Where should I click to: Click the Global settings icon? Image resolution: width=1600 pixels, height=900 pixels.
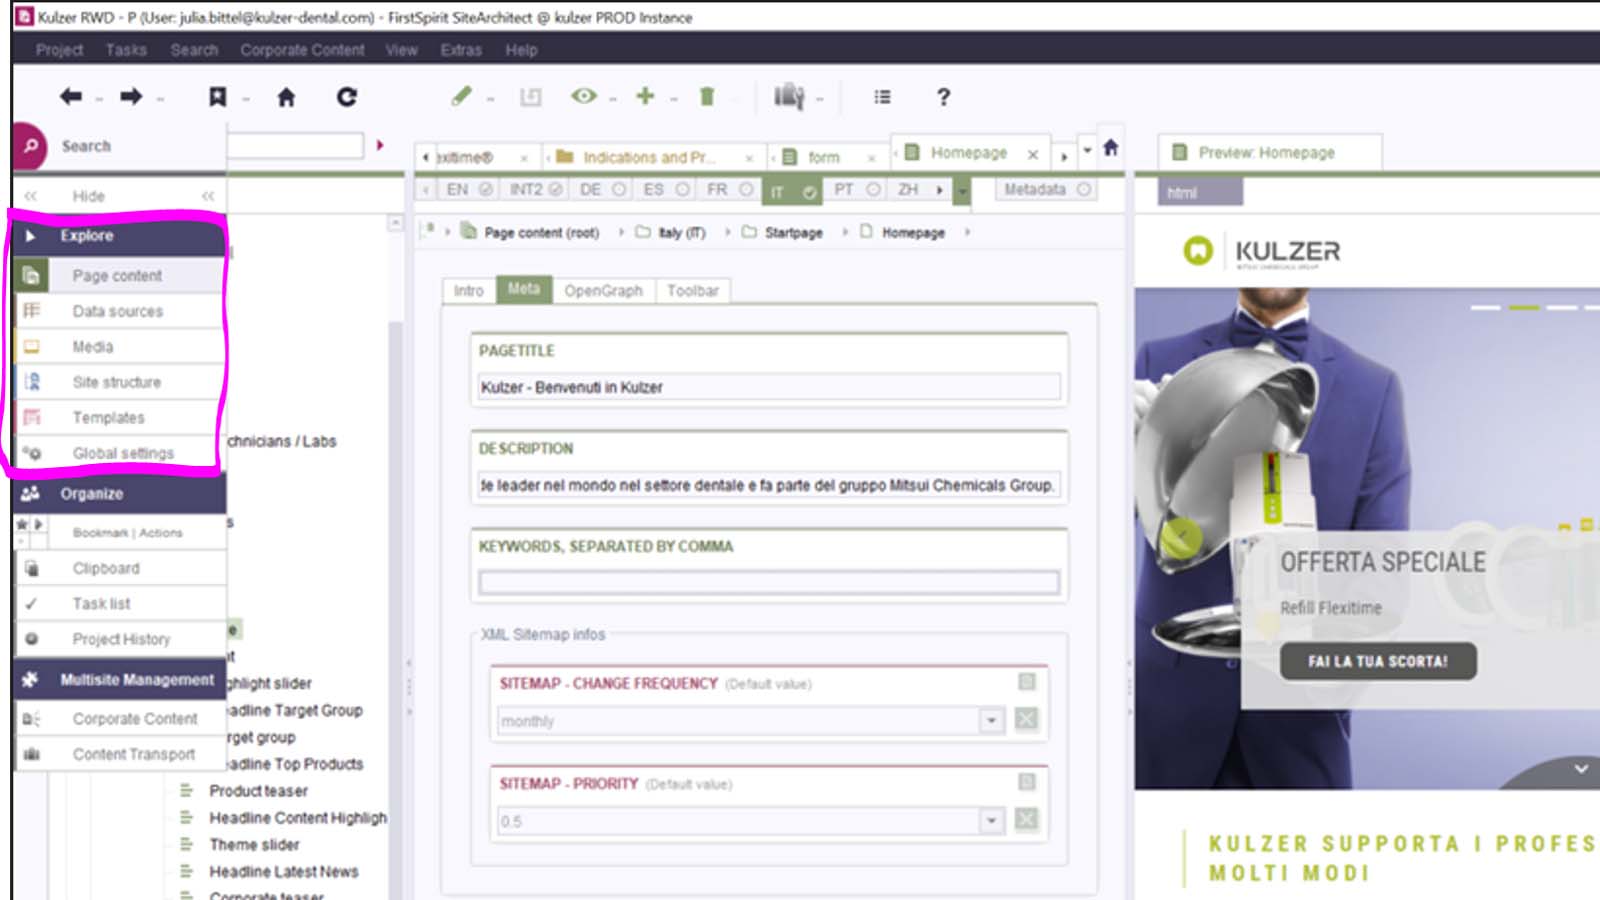pos(34,452)
